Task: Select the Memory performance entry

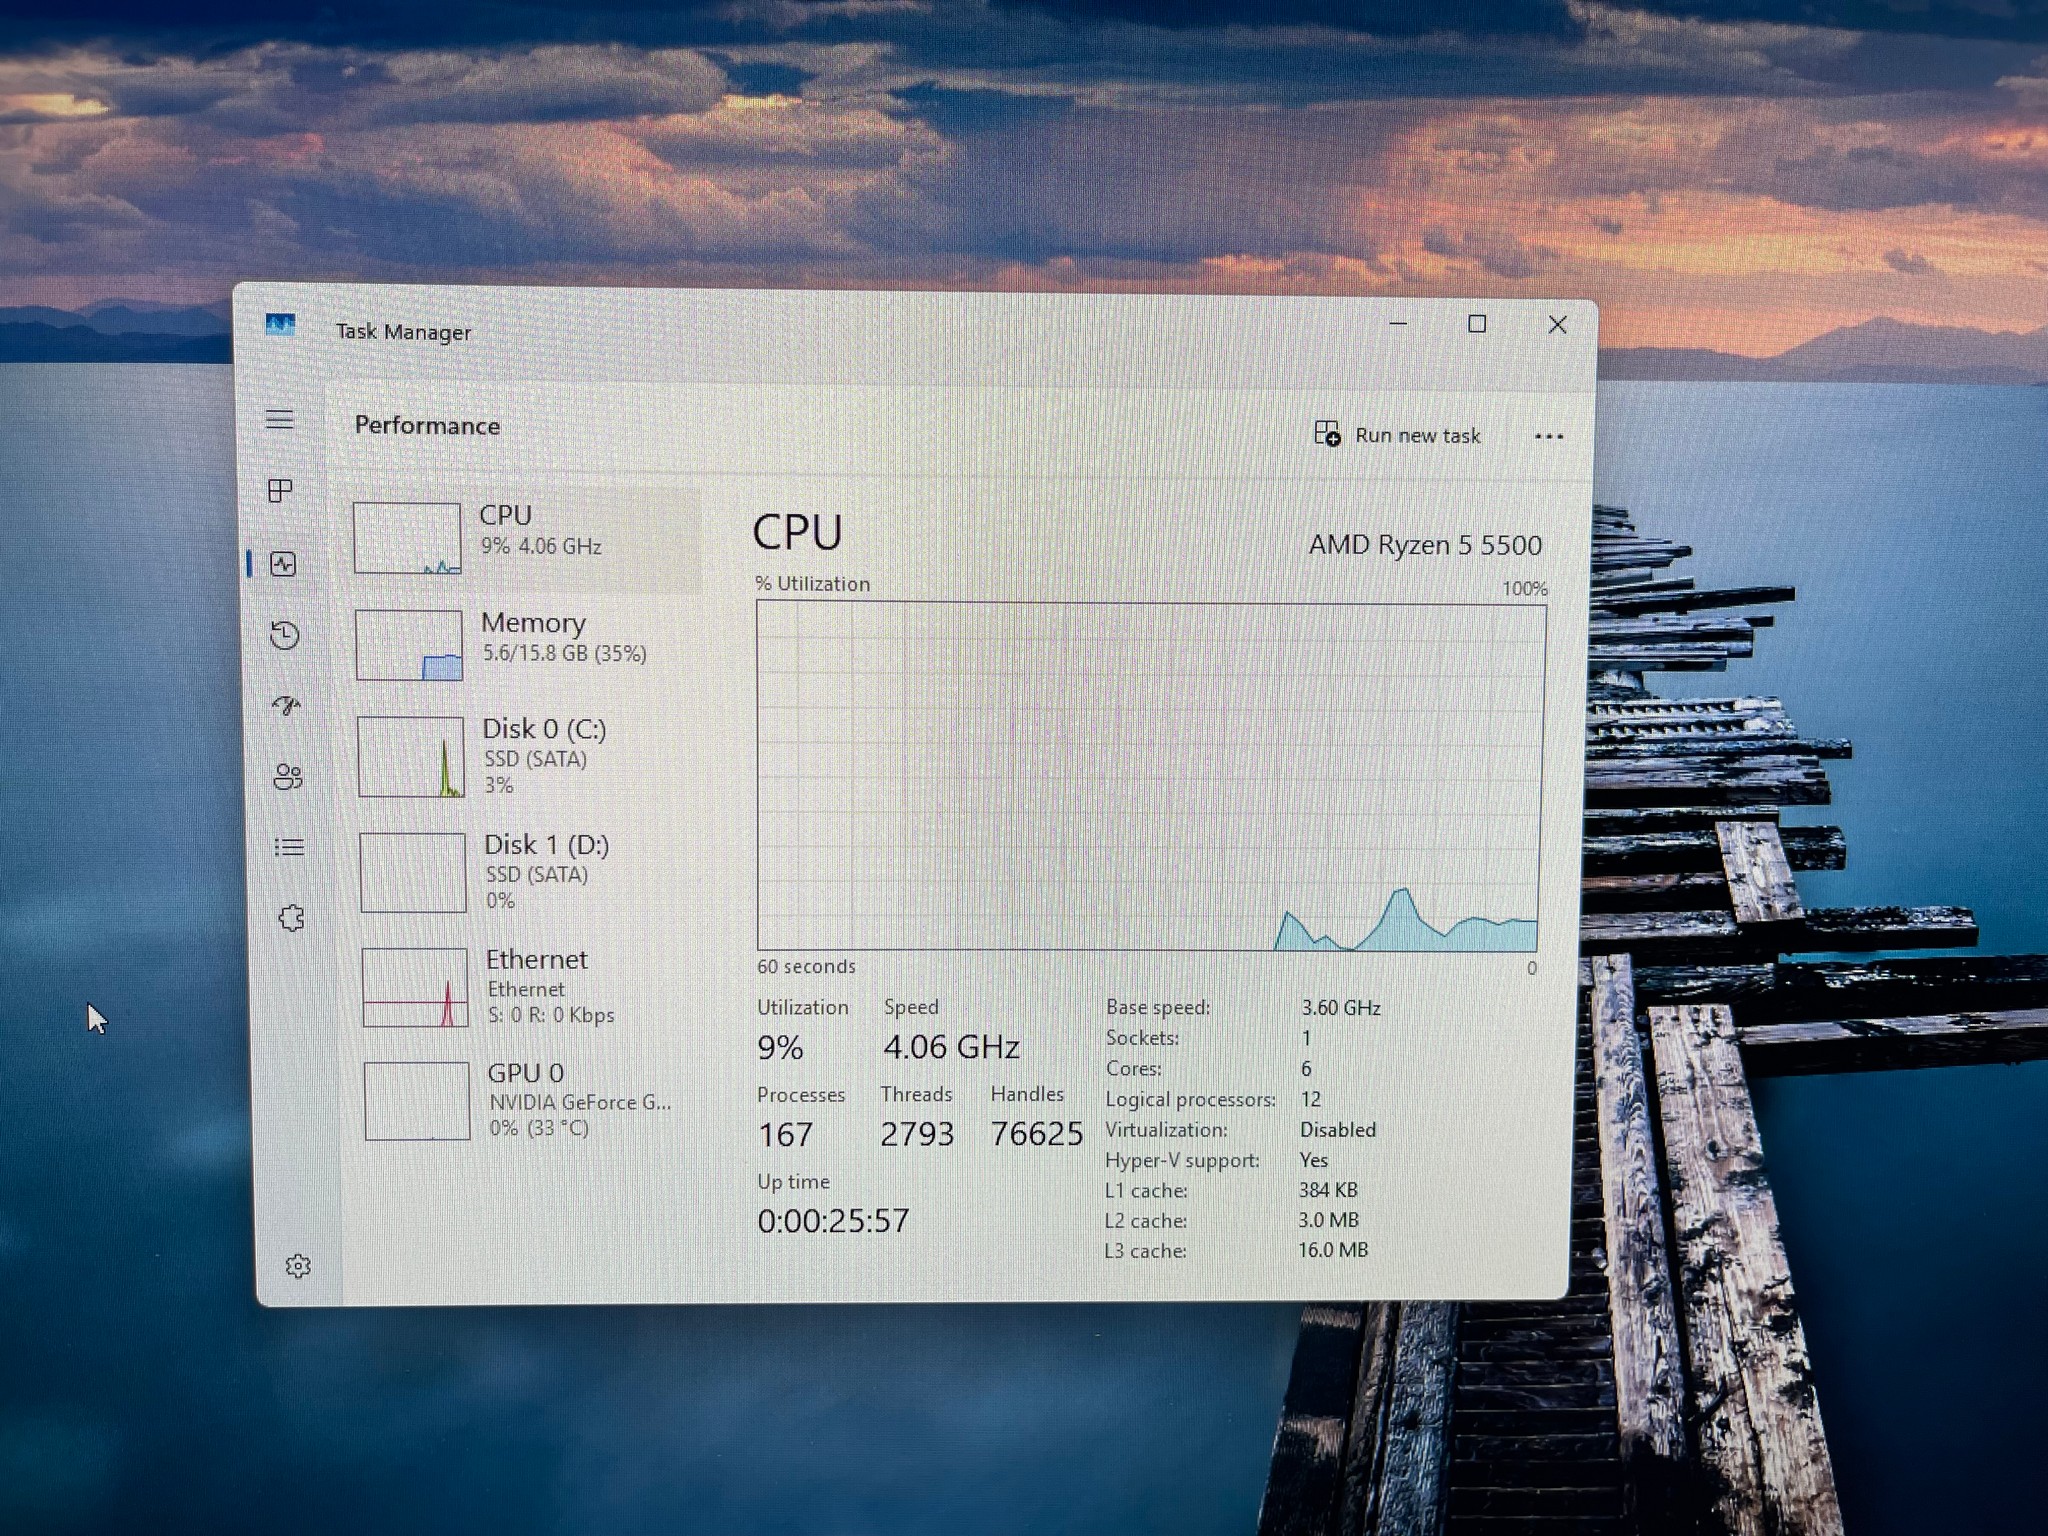Action: coord(527,645)
